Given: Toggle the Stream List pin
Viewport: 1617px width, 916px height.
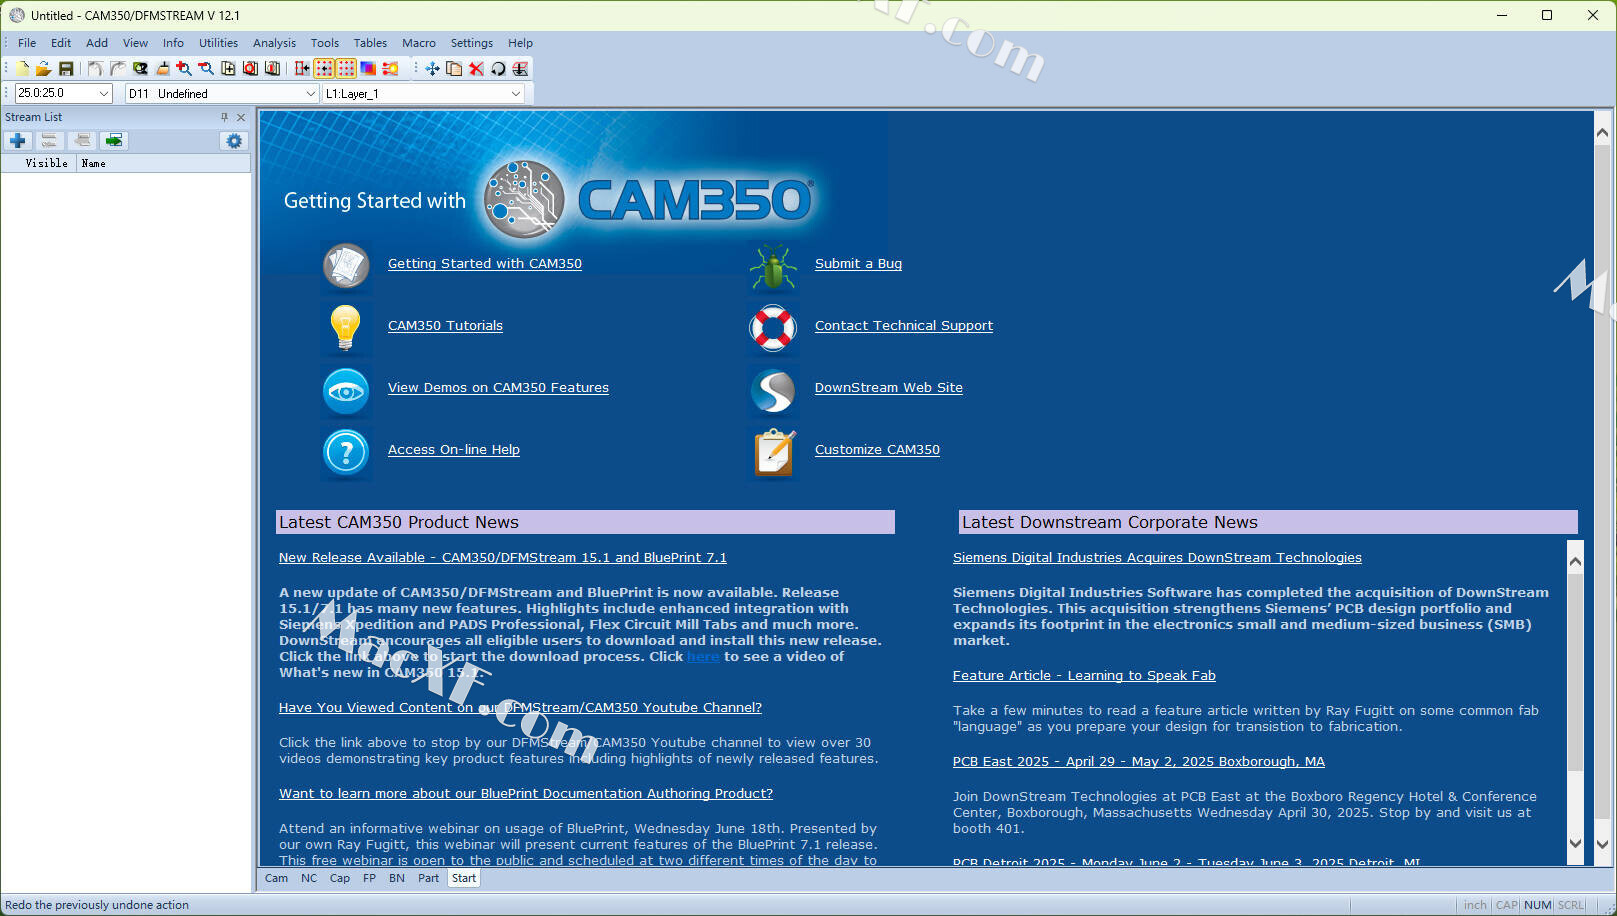Looking at the screenshot, I should click(x=224, y=117).
